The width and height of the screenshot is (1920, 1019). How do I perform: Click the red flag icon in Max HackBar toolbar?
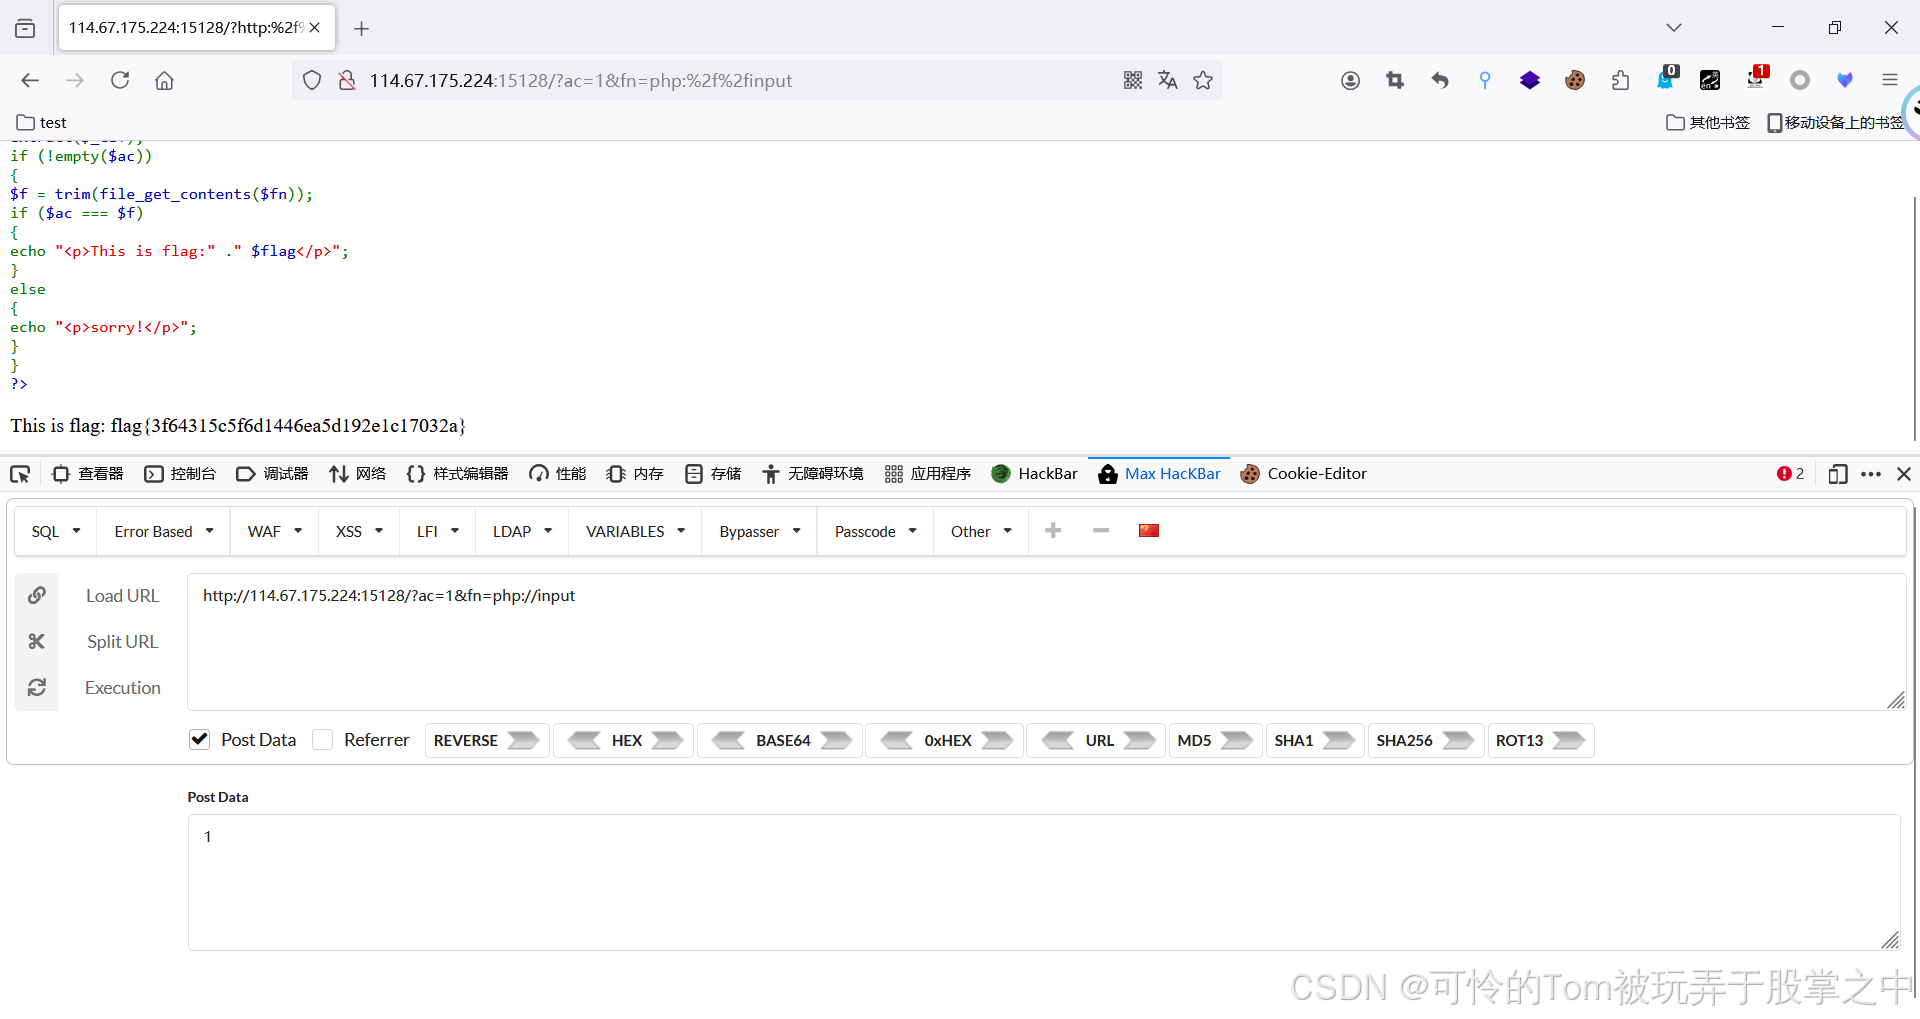point(1148,530)
